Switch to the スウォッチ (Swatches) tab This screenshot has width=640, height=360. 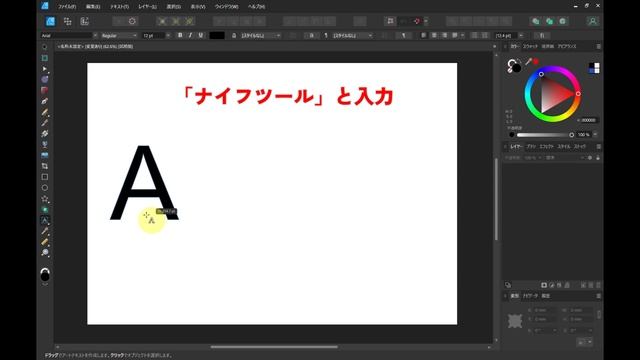(531, 47)
